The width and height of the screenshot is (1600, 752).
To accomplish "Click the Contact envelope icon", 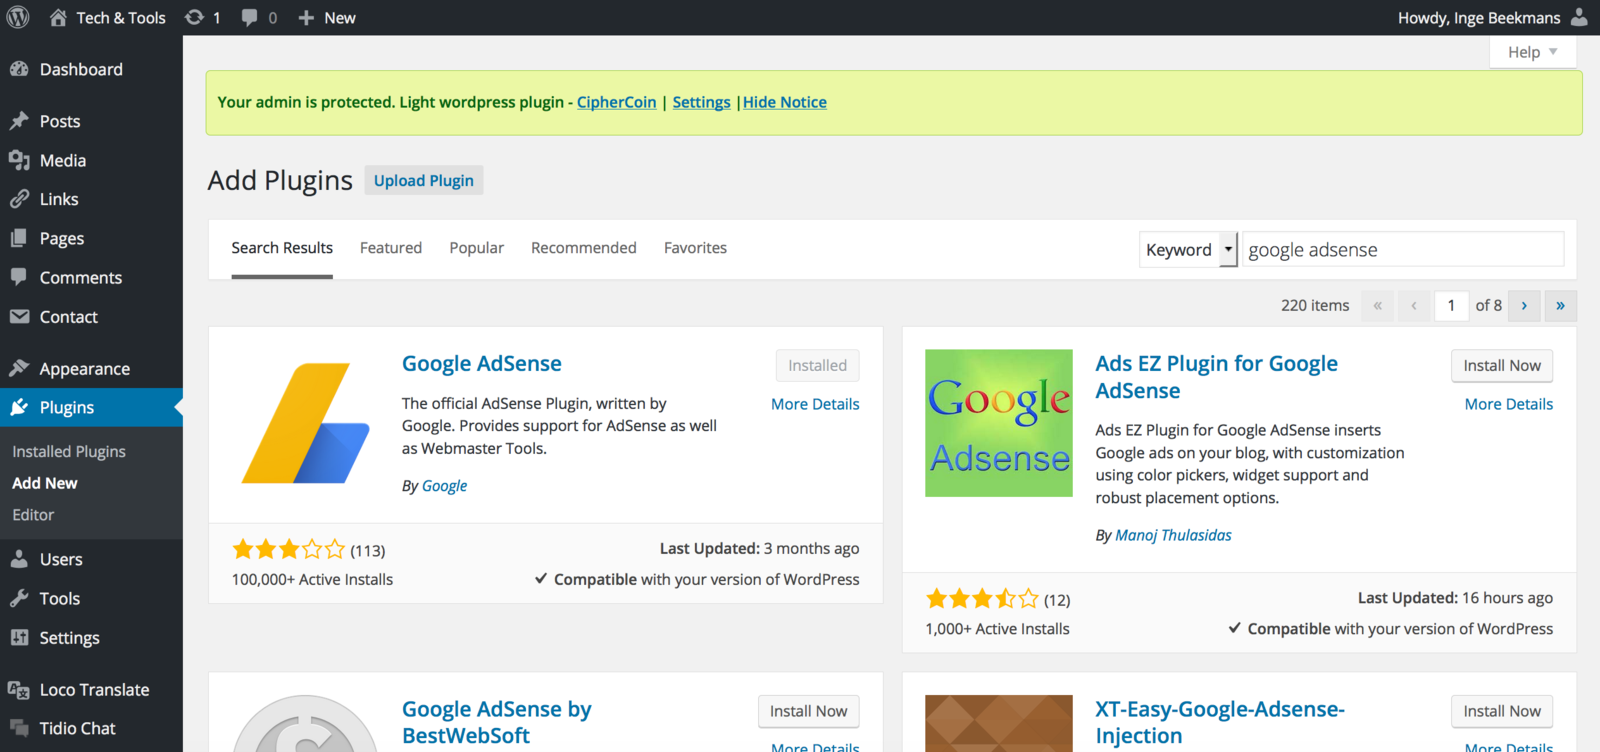I will pos(19,316).
